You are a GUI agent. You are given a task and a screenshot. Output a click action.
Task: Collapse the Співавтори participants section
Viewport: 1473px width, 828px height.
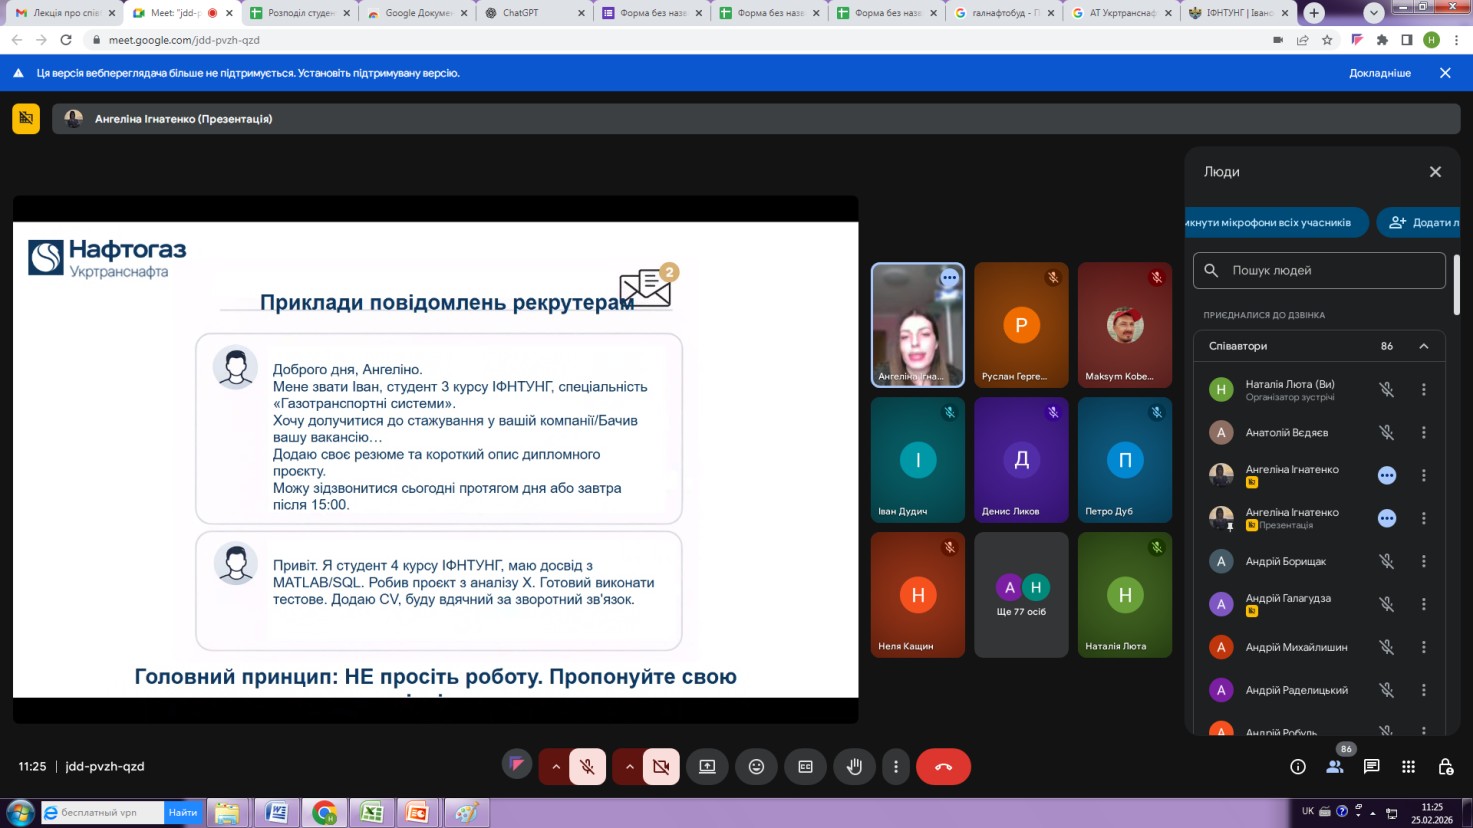click(x=1424, y=346)
